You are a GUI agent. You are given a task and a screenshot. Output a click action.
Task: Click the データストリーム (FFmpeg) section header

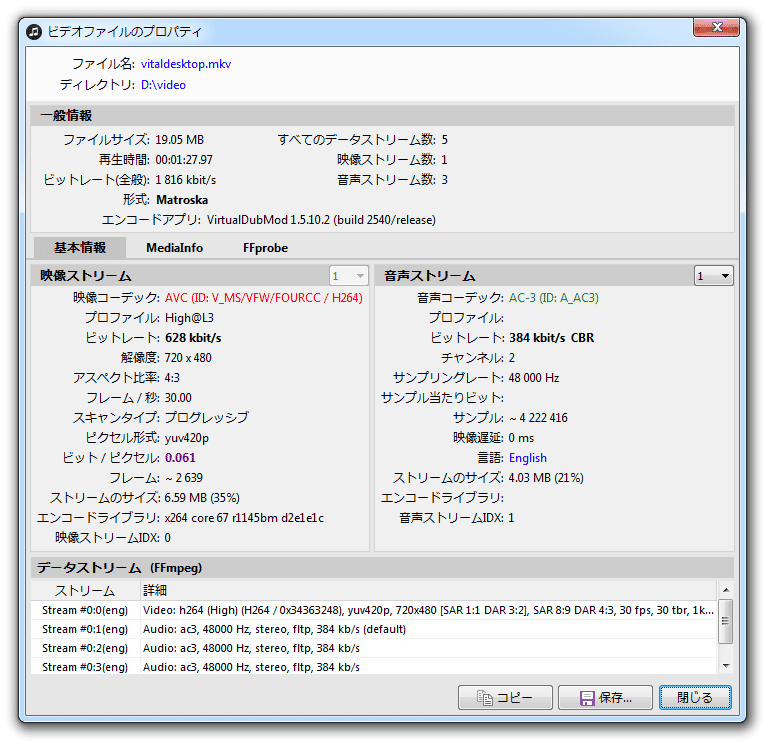(x=382, y=568)
